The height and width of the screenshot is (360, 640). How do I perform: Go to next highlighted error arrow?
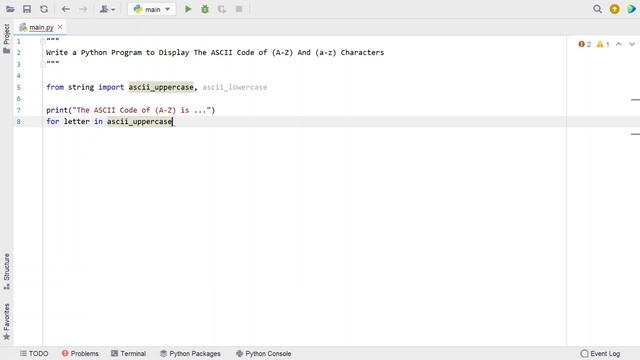[632, 44]
